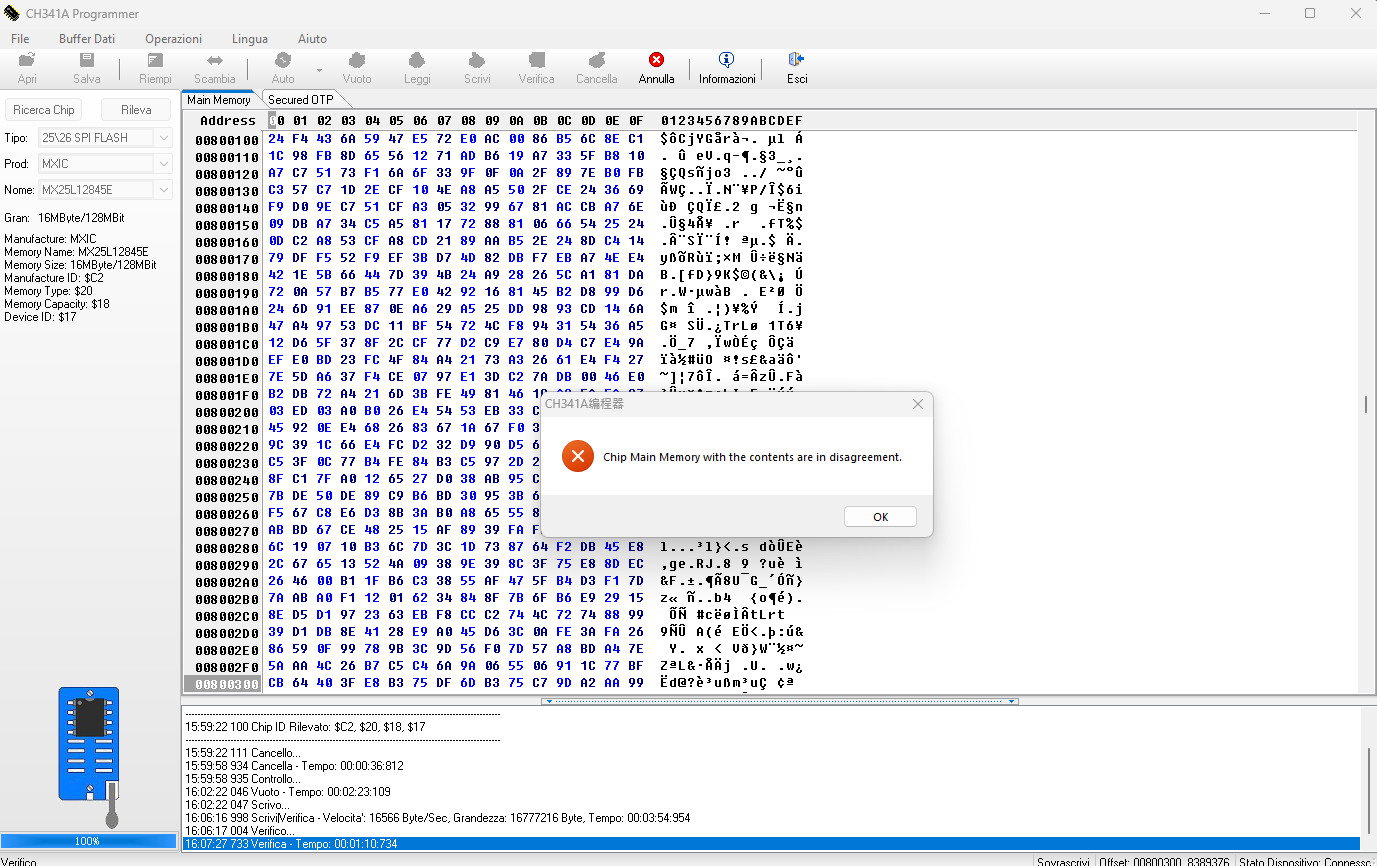
Task: Switch to the Main Memory tab
Action: coord(219,100)
